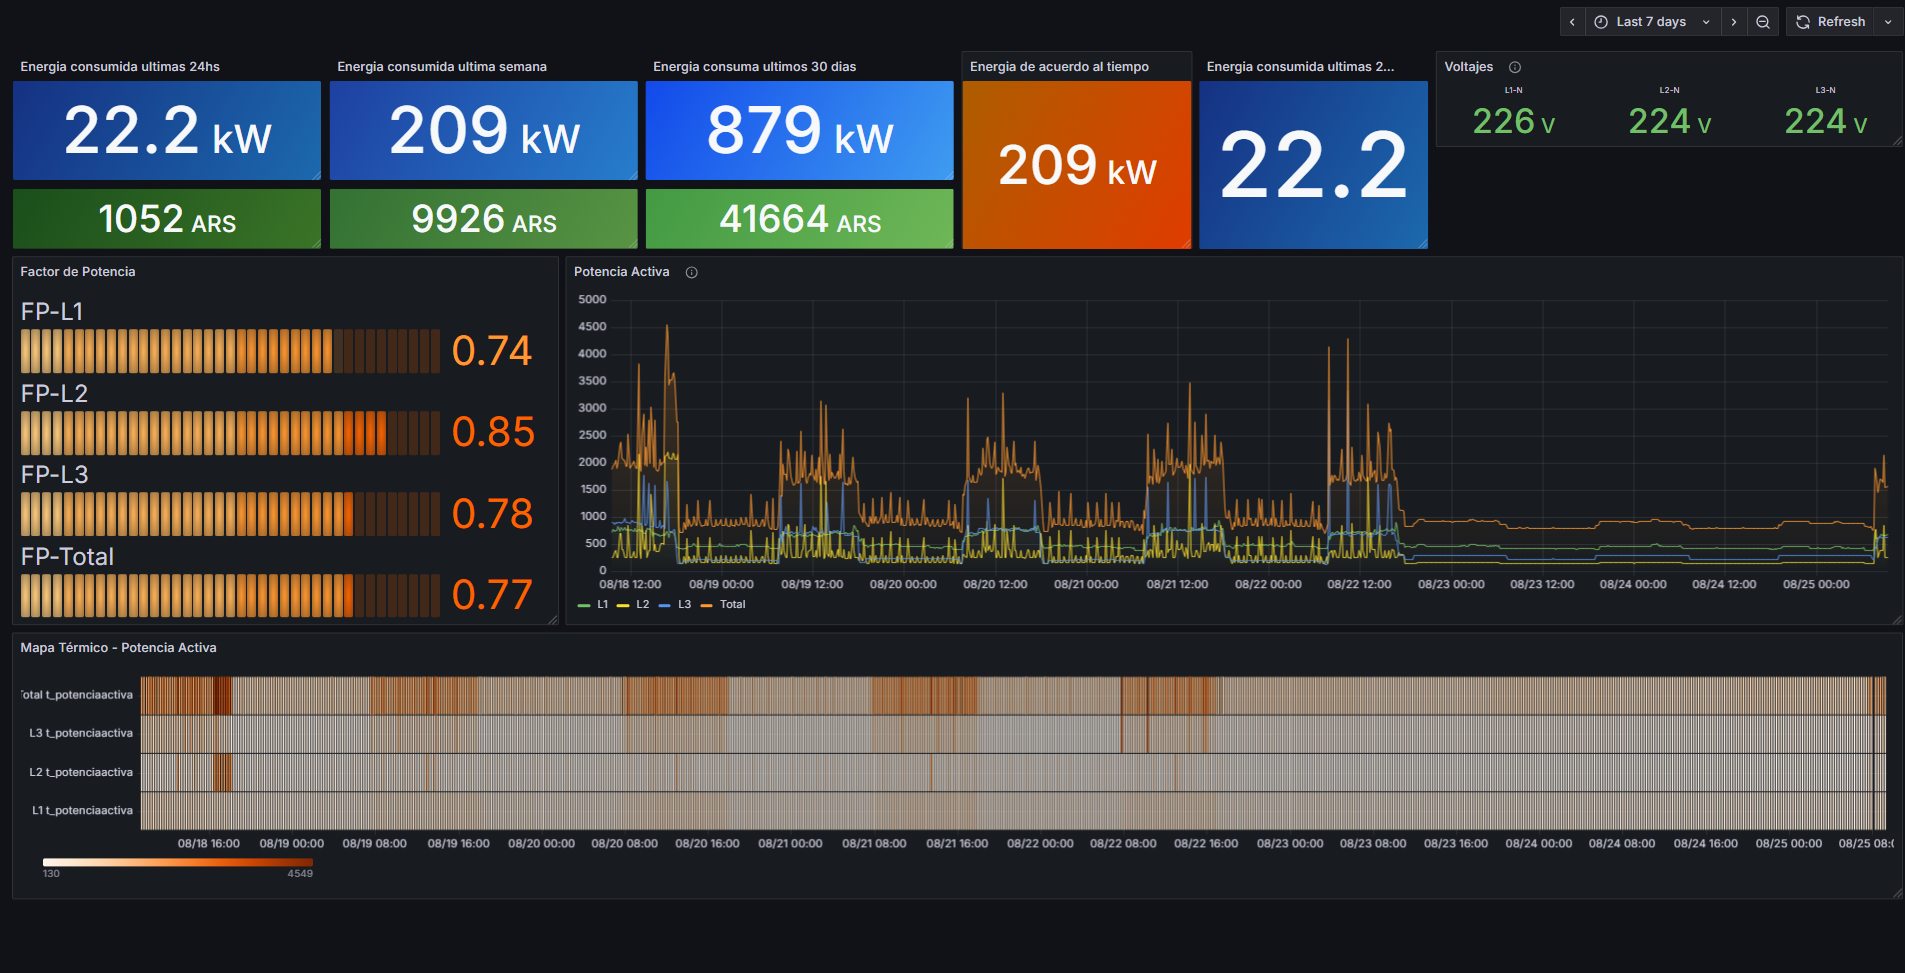This screenshot has width=1905, height=973.
Task: Shift time range forward with right arrow
Action: pos(1733,22)
